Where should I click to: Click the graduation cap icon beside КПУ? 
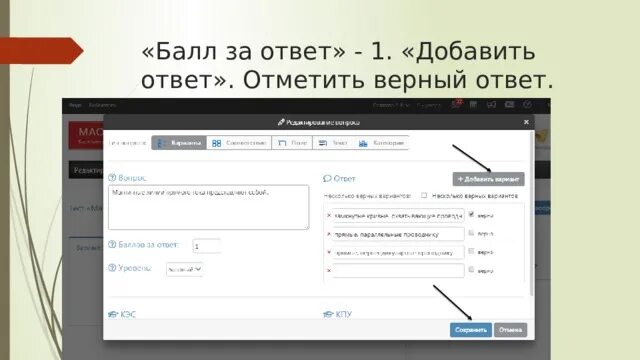pos(328,314)
